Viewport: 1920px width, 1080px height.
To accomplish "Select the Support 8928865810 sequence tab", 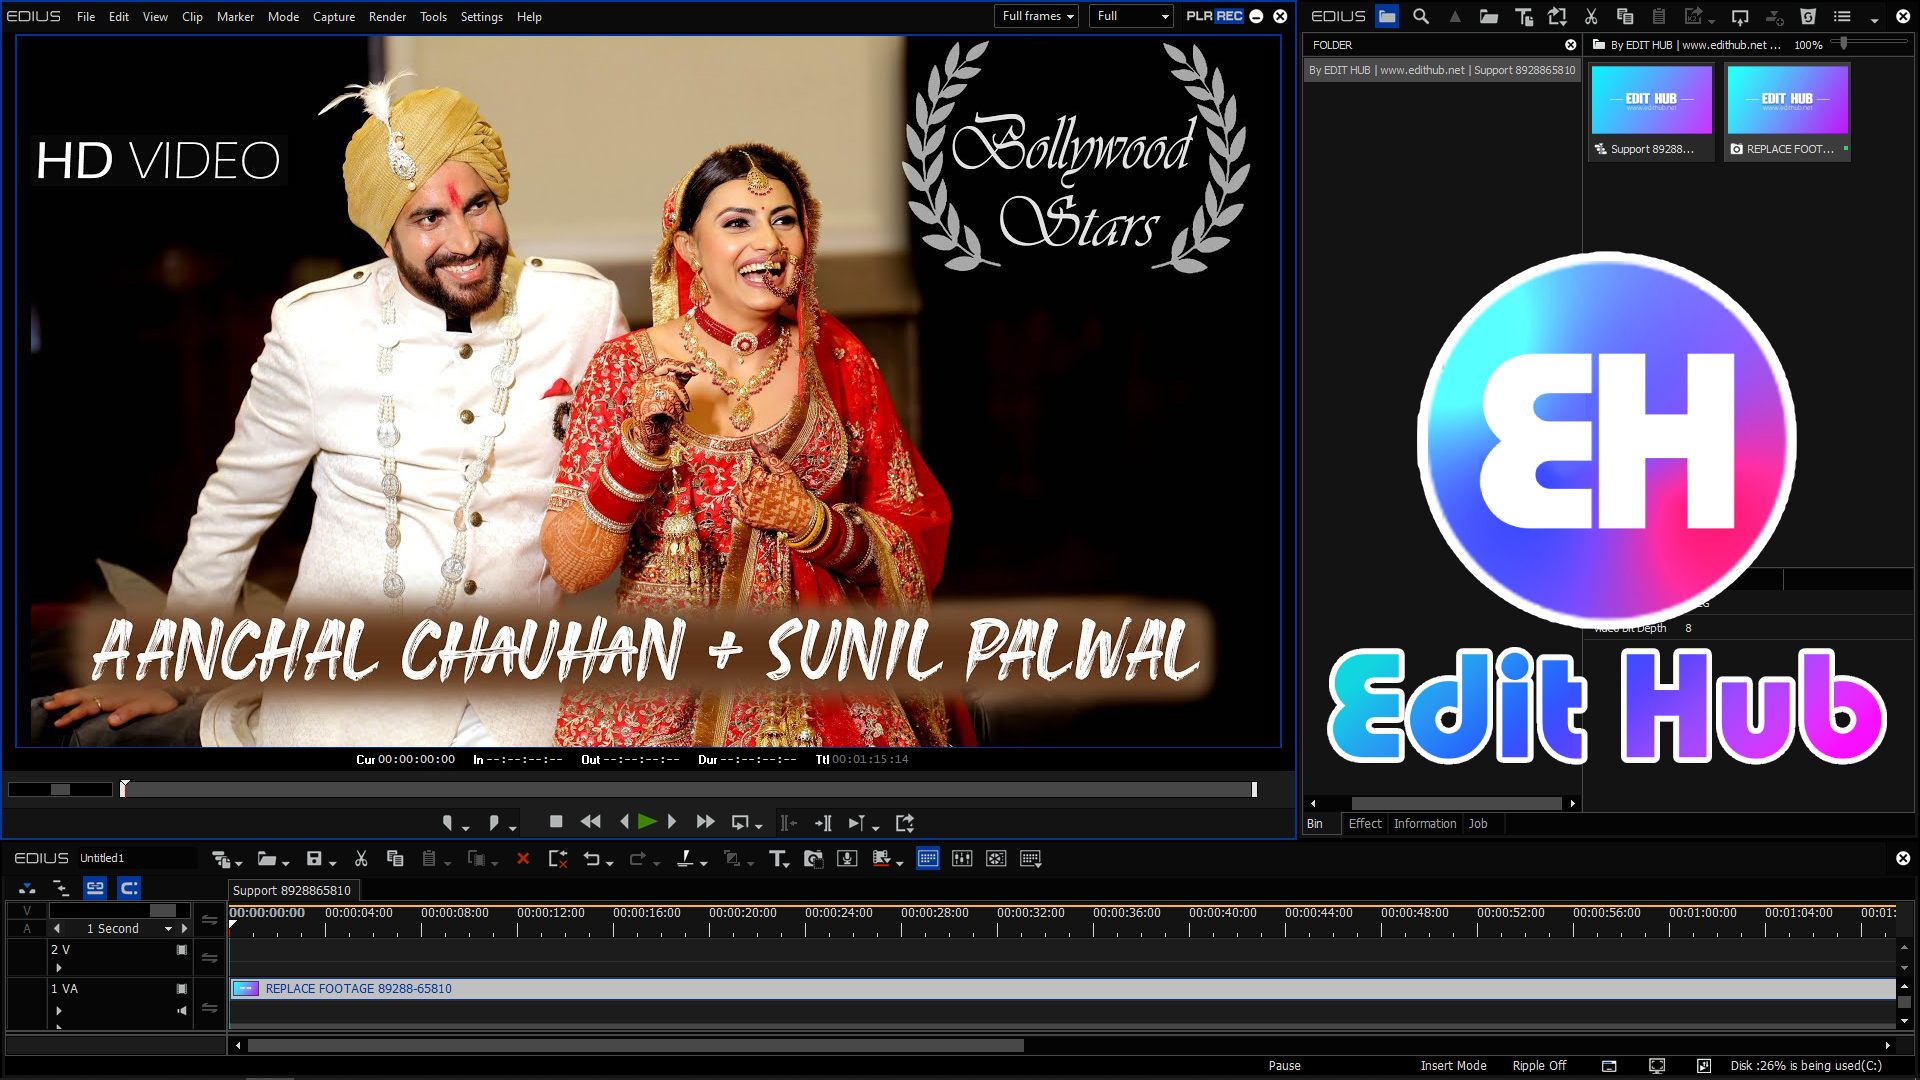I will pyautogui.click(x=292, y=891).
